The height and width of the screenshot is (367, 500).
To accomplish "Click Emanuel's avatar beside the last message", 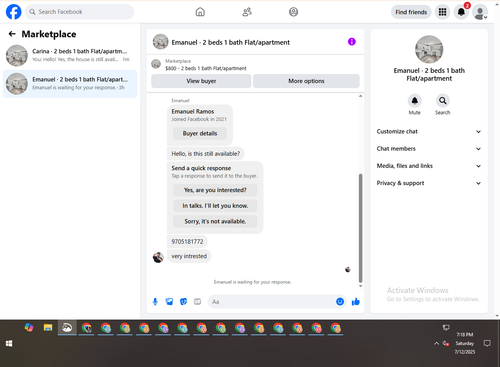I will (158, 257).
